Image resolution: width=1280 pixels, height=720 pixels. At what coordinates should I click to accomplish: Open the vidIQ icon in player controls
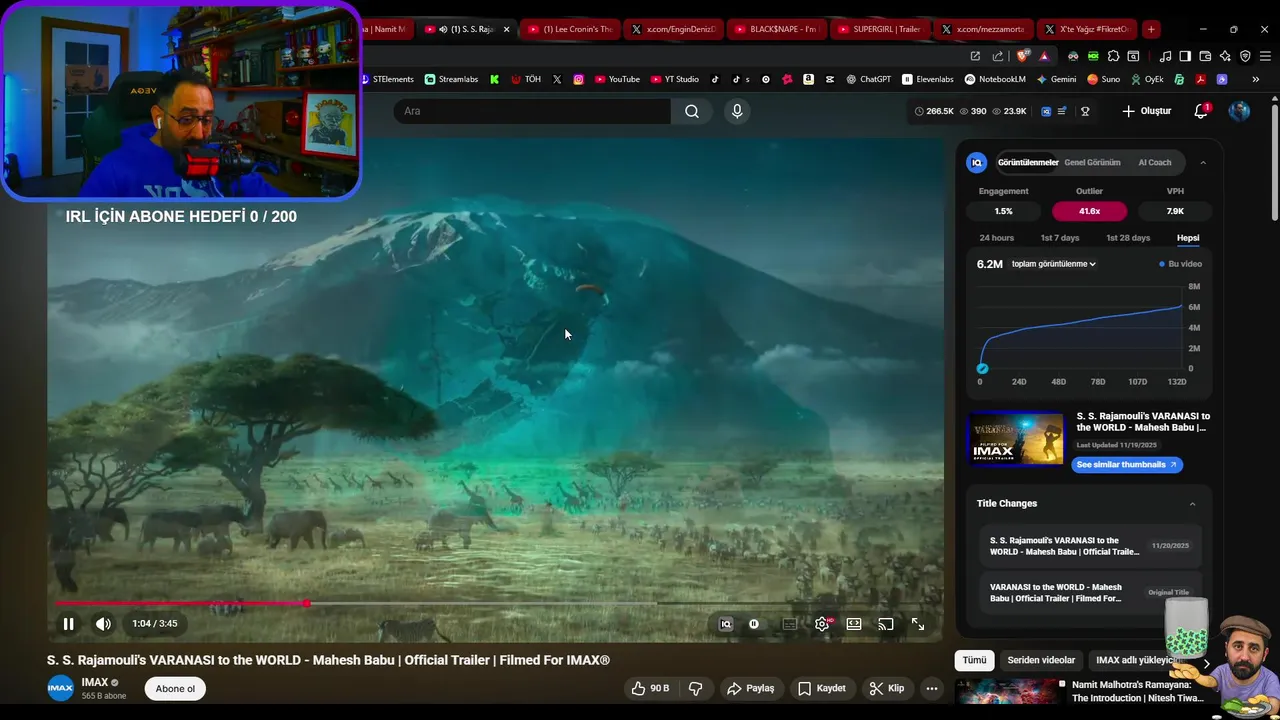click(x=726, y=624)
